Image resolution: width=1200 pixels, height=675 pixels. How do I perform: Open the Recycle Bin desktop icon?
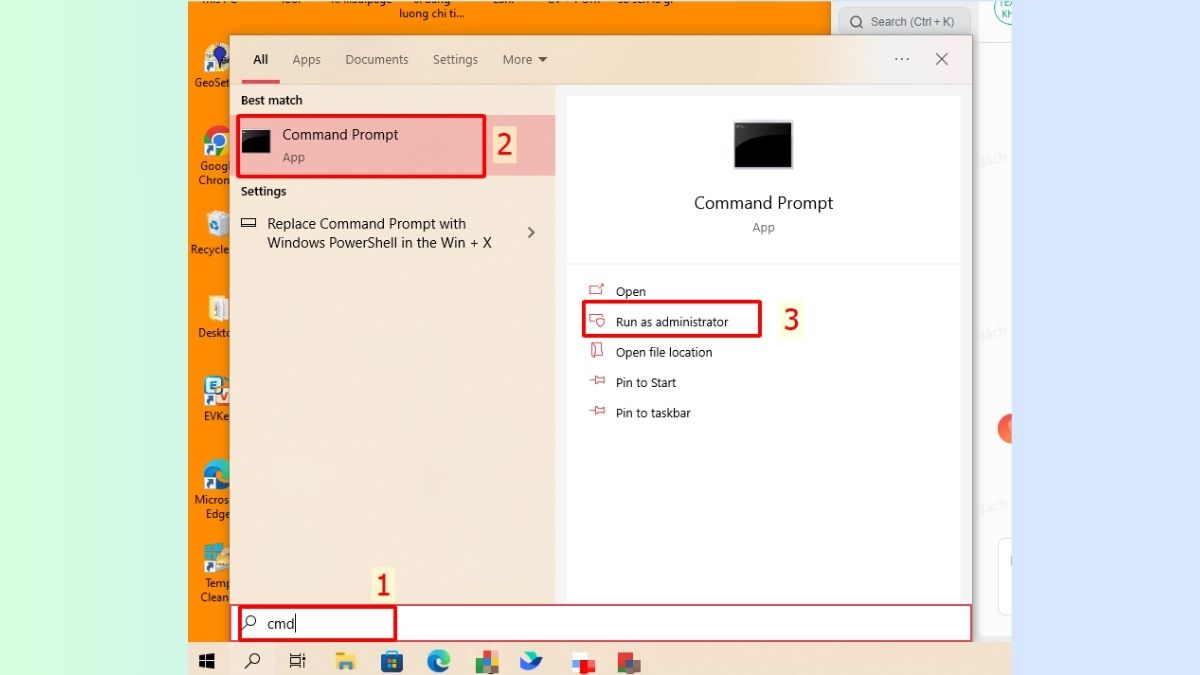pyautogui.click(x=212, y=232)
